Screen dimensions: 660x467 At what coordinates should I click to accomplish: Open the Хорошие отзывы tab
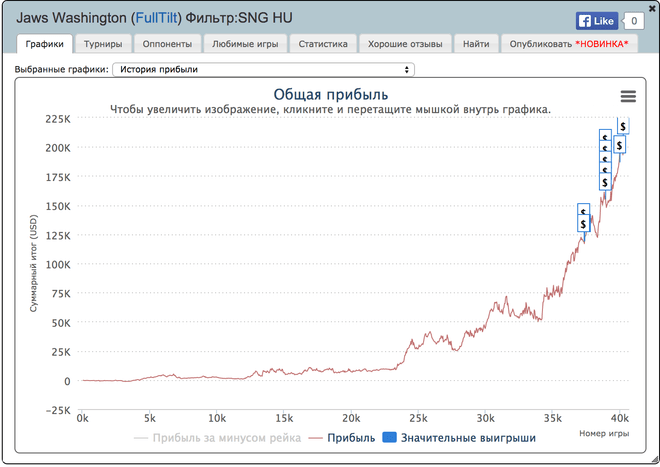click(x=405, y=44)
